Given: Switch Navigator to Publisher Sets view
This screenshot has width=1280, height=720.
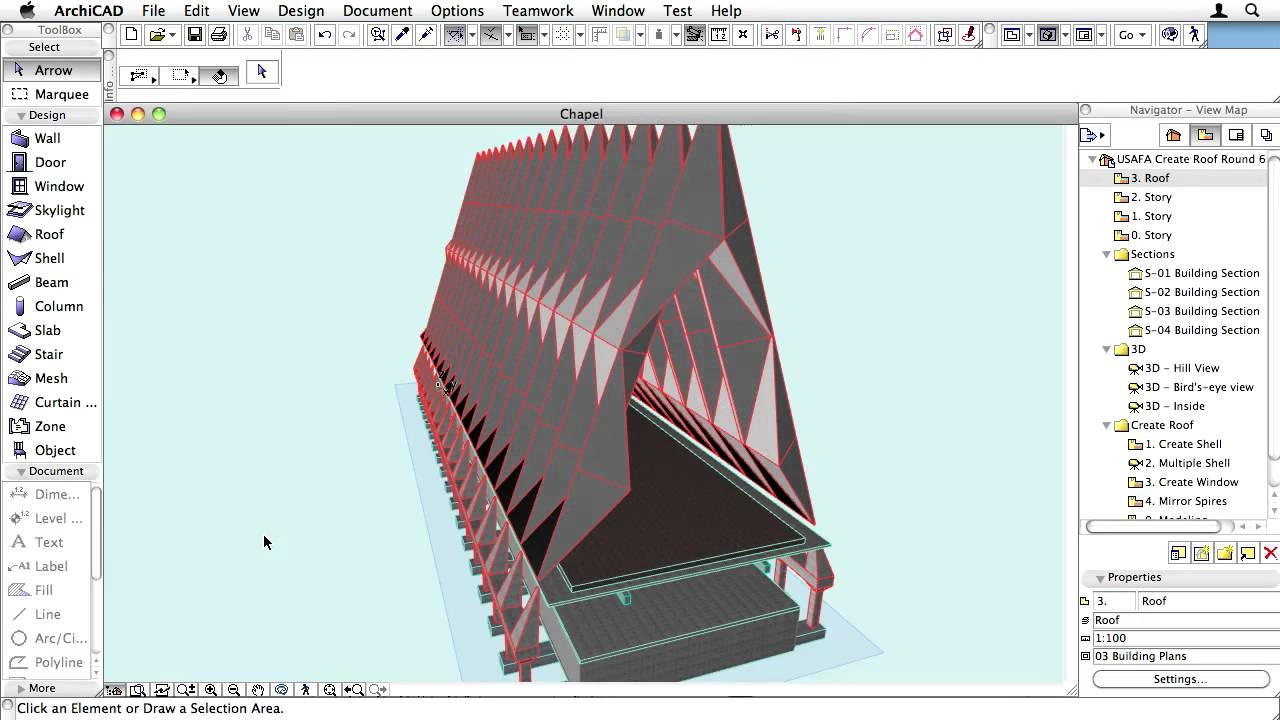Looking at the screenshot, I should [x=1266, y=135].
